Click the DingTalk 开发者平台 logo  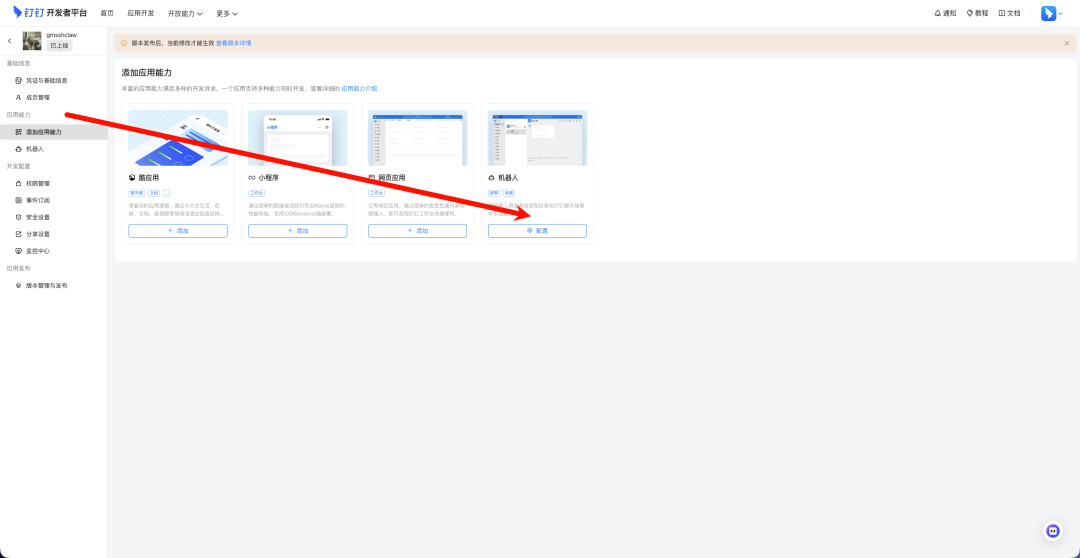tap(50, 12)
